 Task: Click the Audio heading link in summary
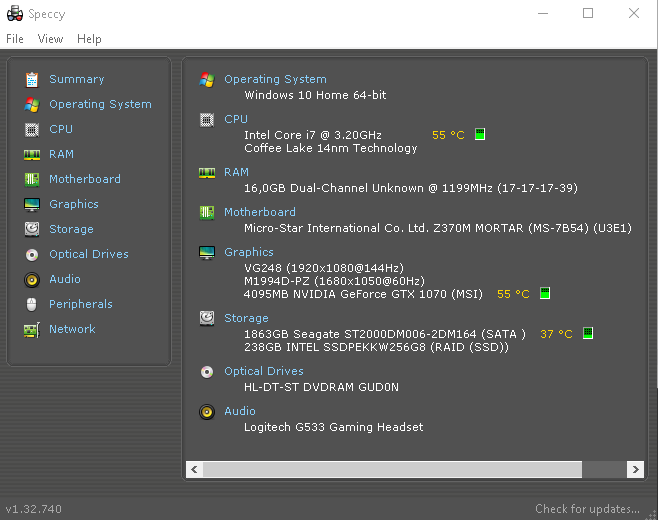point(240,411)
